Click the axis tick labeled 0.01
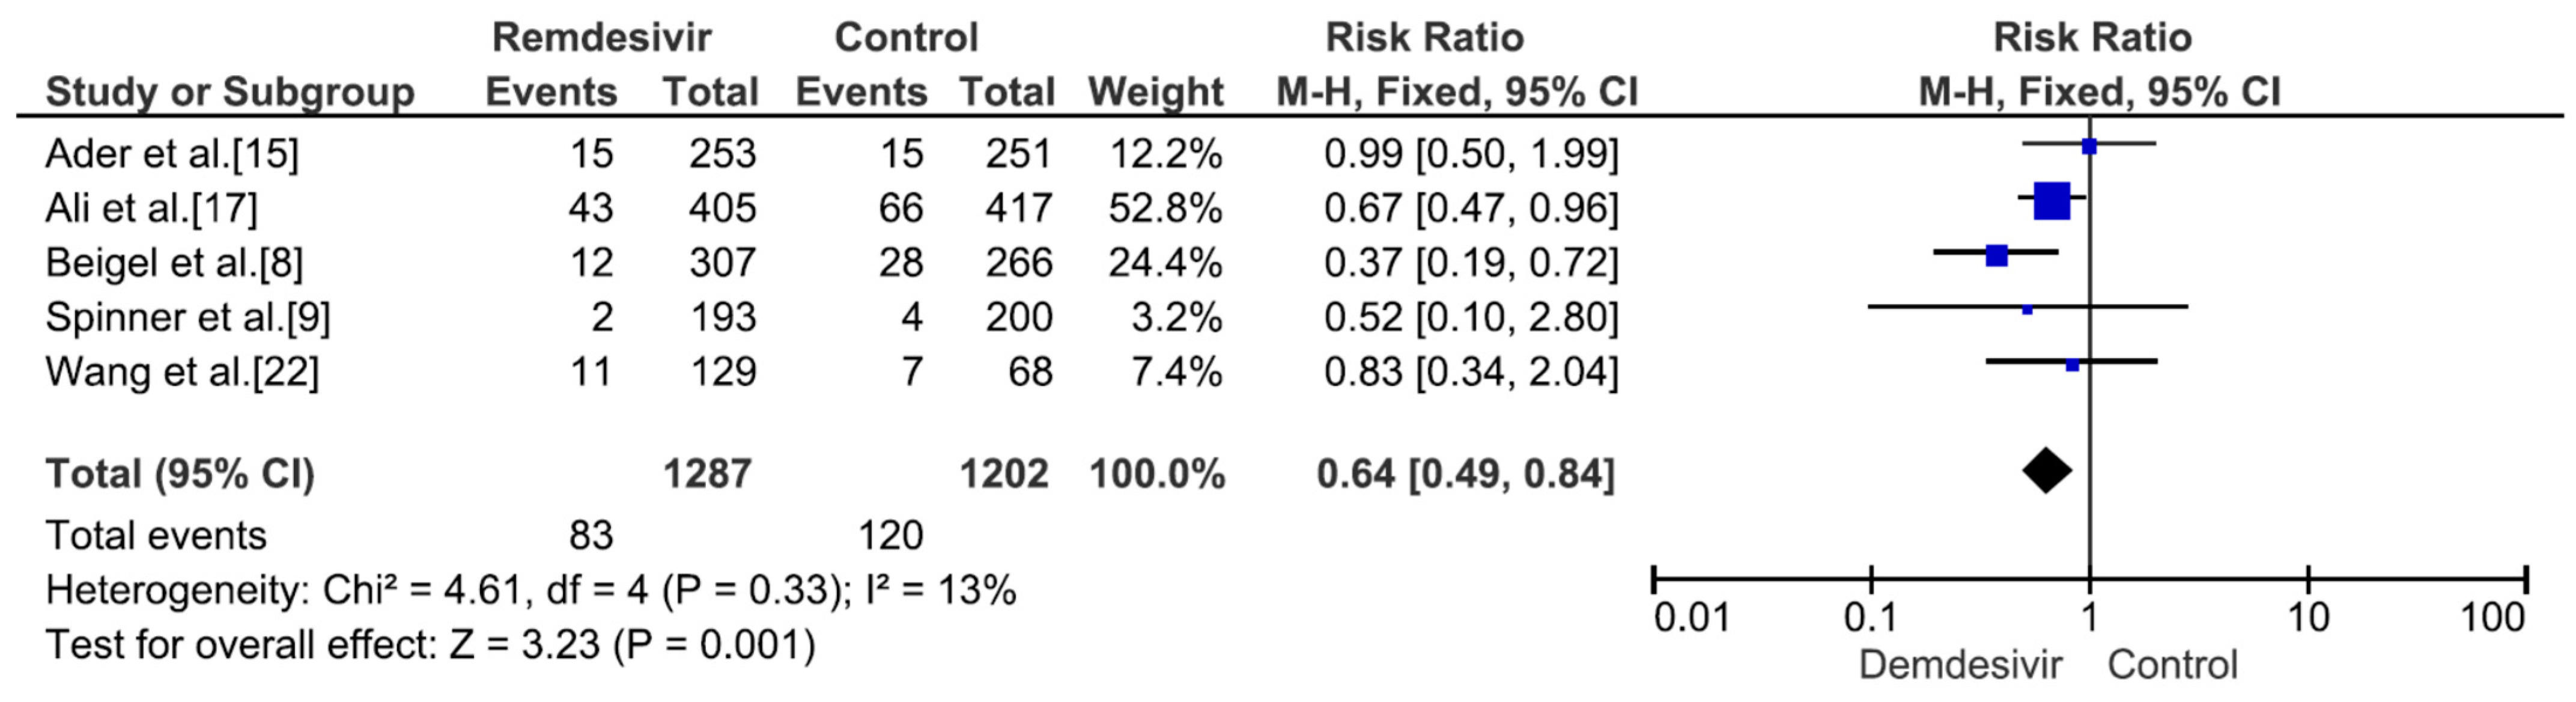Image resolution: width=2576 pixels, height=702 pixels. coord(1691,618)
